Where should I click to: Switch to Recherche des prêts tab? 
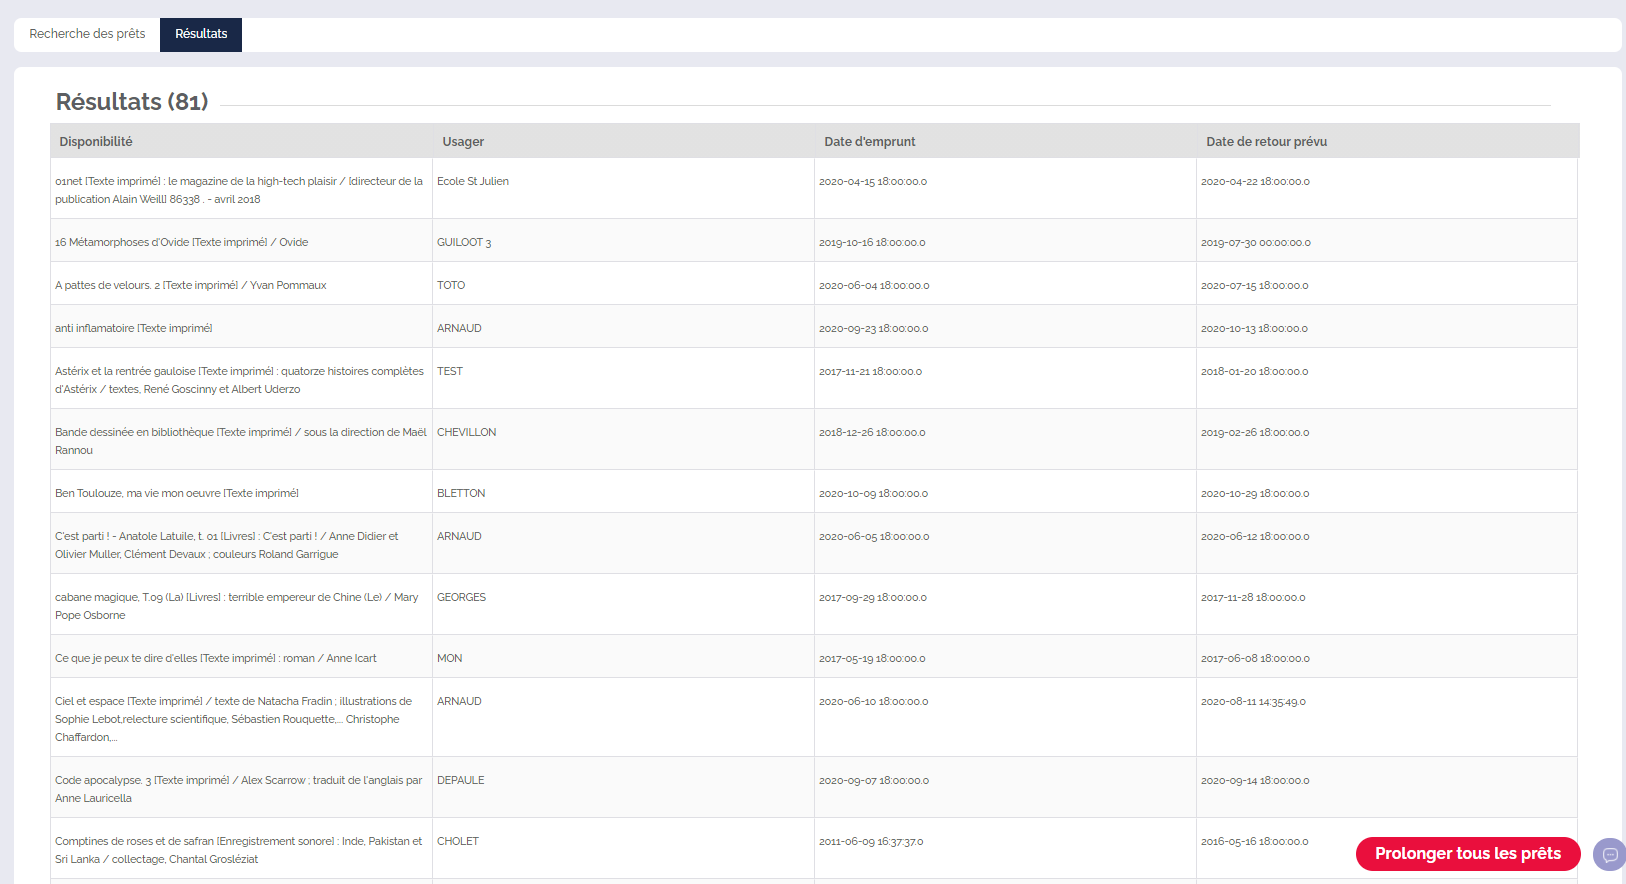87,34
